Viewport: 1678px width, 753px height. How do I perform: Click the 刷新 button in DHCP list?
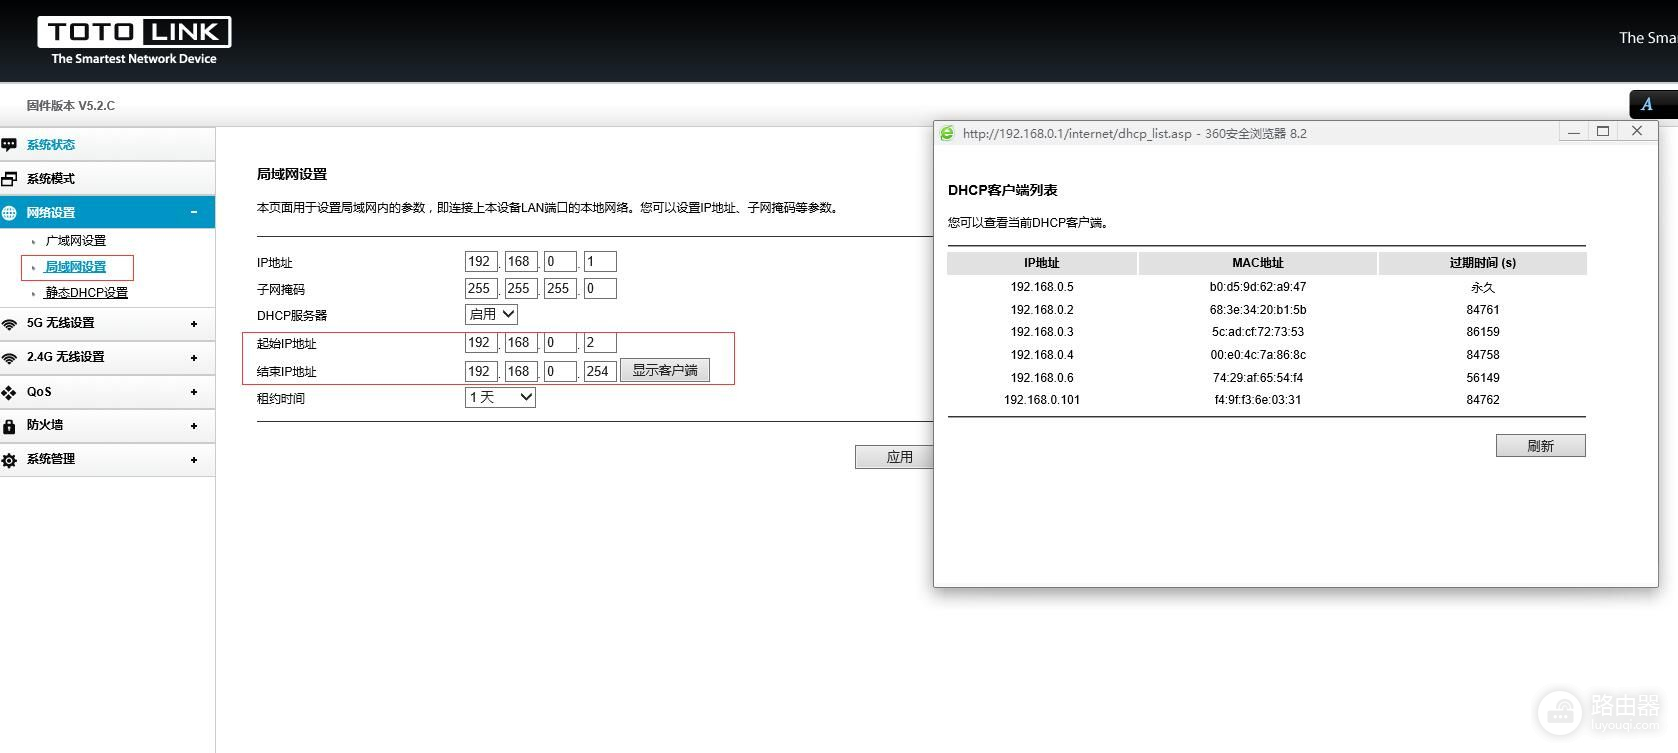pos(1540,446)
